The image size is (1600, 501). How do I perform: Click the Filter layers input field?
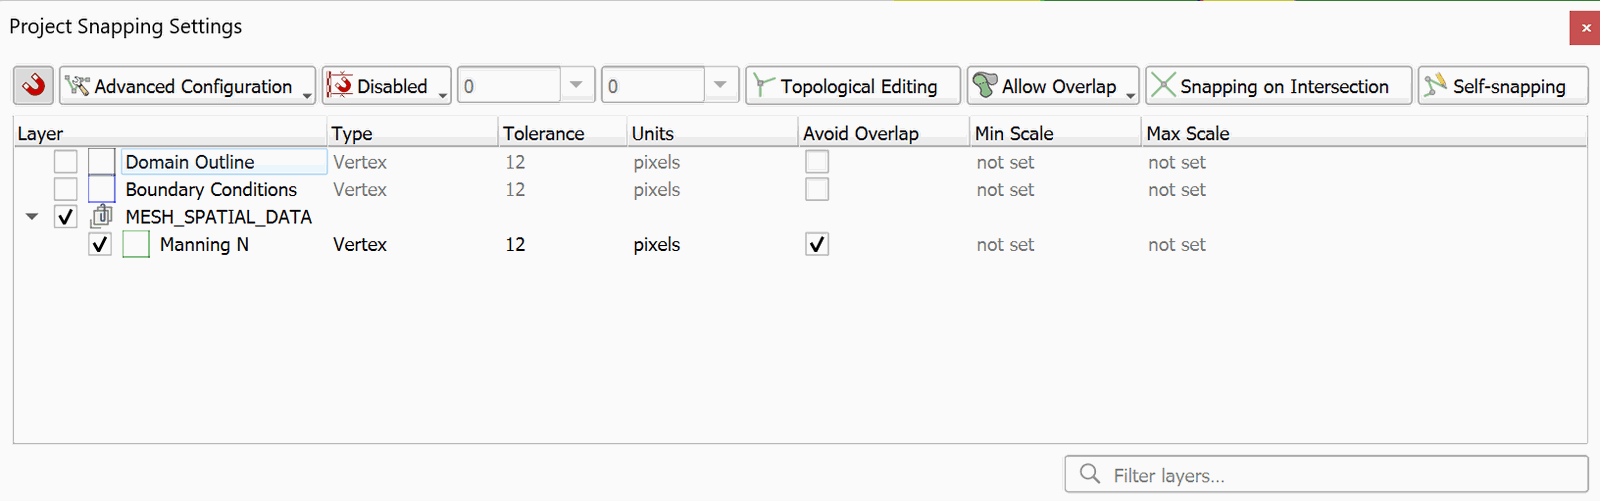[x=1340, y=475]
